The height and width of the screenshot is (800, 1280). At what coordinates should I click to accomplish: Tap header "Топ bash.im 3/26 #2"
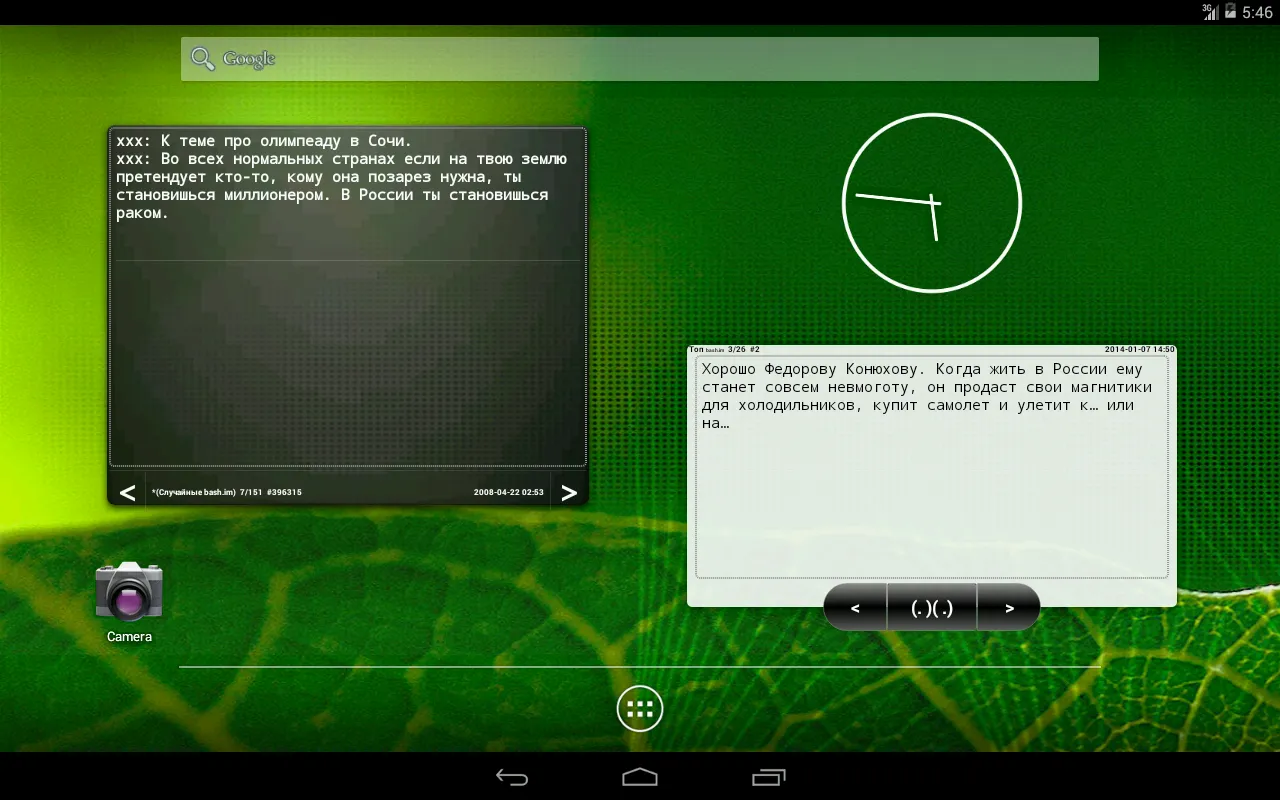725,349
